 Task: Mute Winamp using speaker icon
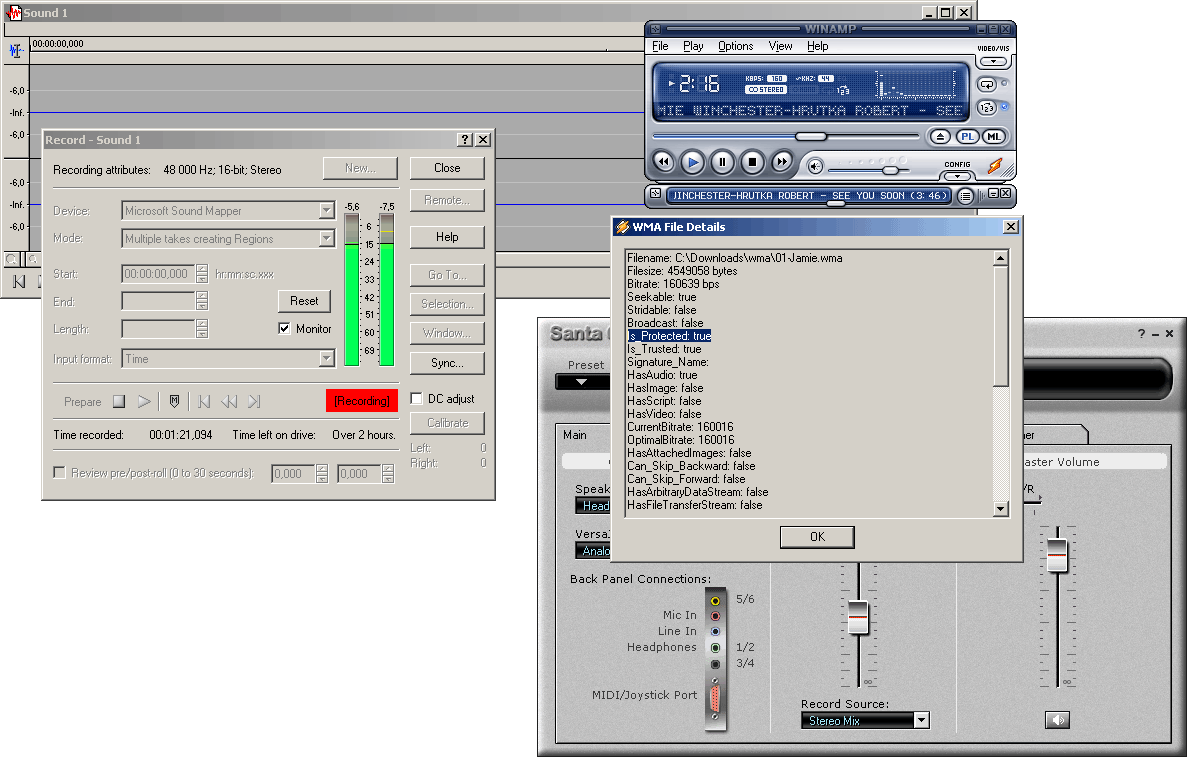(815, 166)
